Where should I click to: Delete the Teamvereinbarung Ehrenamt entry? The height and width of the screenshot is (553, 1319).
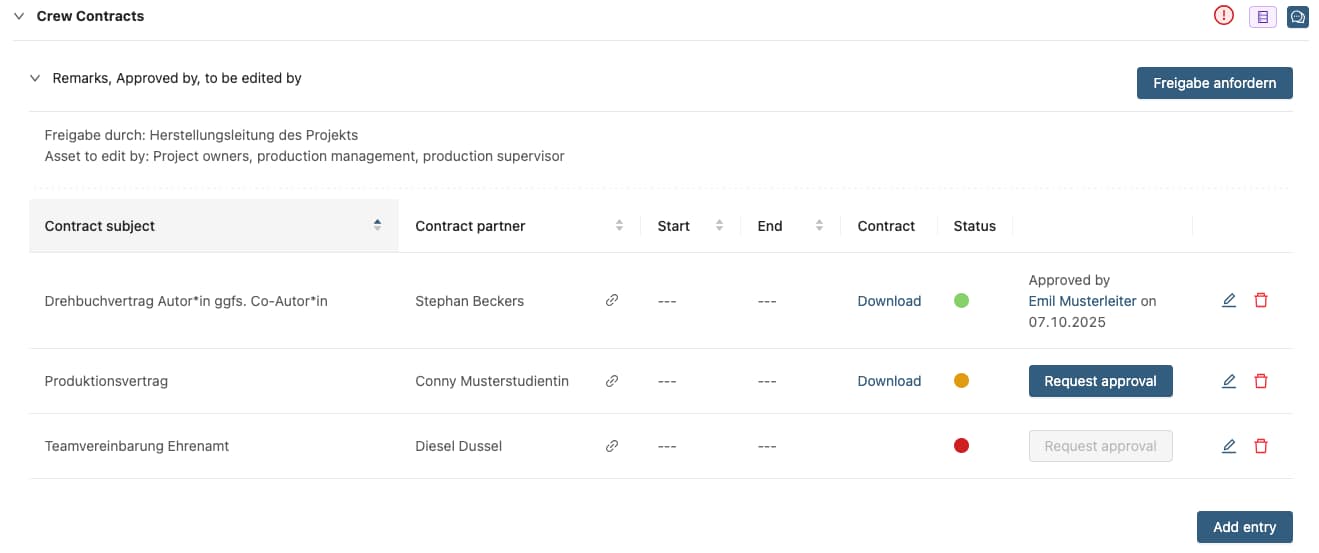(1261, 446)
